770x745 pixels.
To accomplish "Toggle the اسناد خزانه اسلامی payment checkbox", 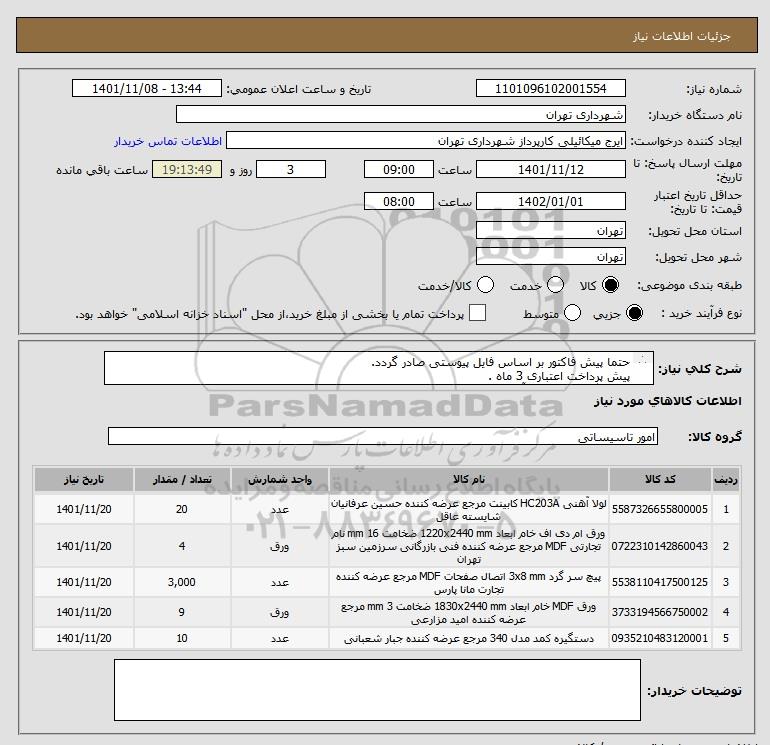I will click(x=477, y=313).
